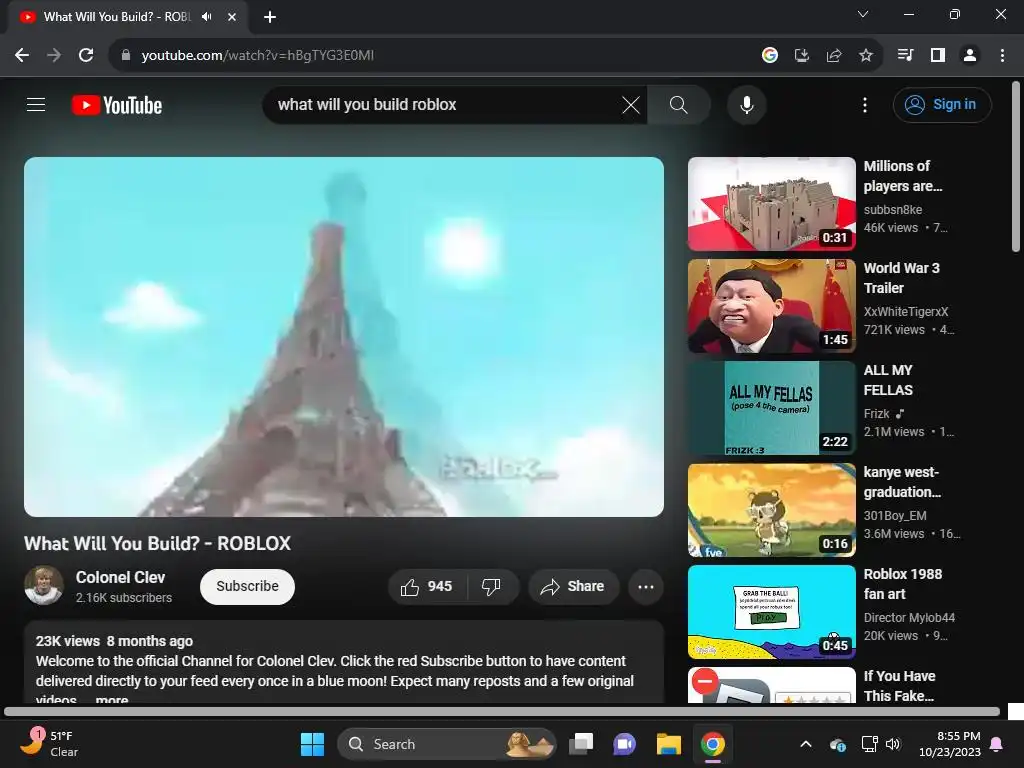The height and width of the screenshot is (768, 1024).
Task: Select the What Will You Build tab
Action: (x=118, y=17)
